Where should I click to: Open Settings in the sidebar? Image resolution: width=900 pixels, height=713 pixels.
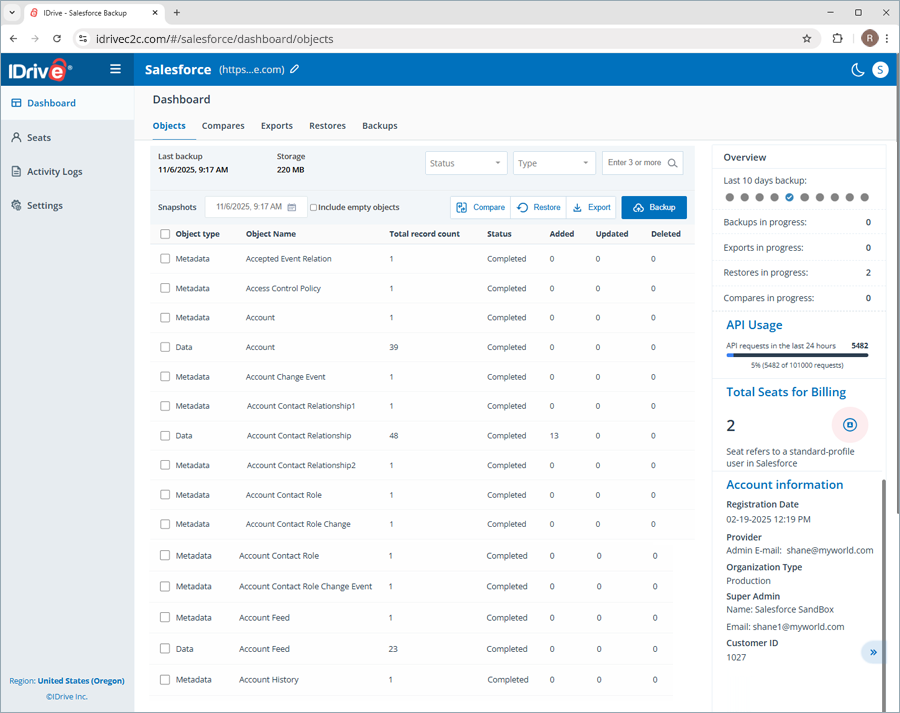(68, 205)
